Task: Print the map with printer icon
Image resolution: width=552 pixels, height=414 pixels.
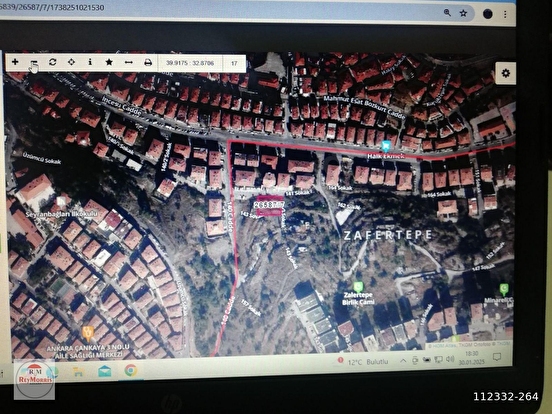Action: 148,63
